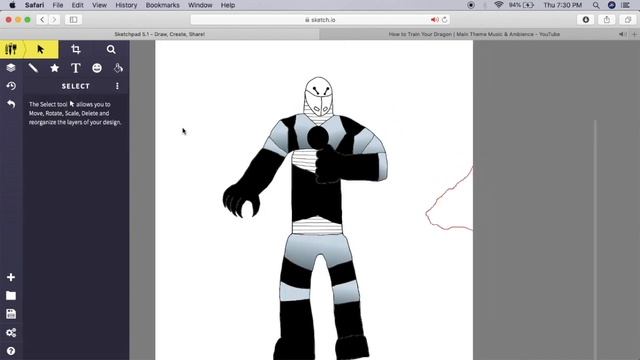Select the robot figure's head
The height and width of the screenshot is (360, 640).
click(x=319, y=97)
